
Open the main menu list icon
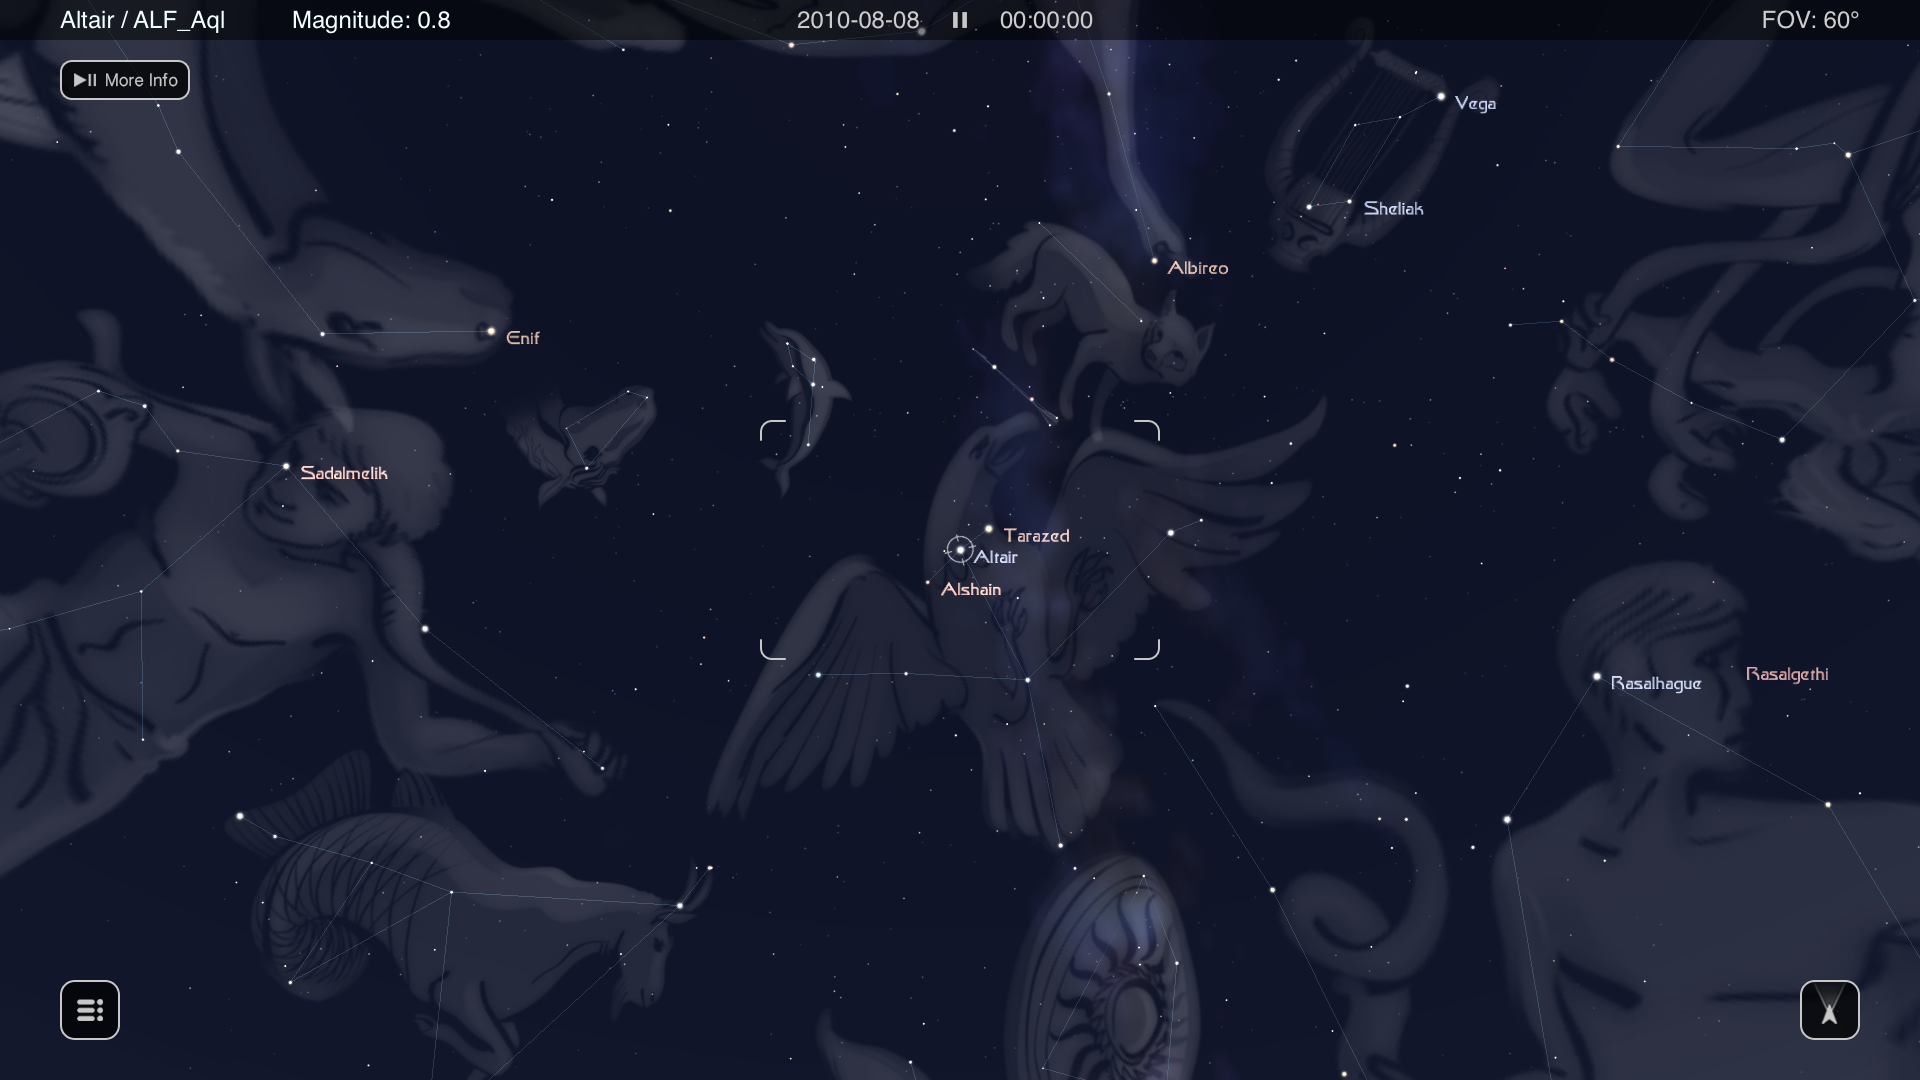point(90,1010)
